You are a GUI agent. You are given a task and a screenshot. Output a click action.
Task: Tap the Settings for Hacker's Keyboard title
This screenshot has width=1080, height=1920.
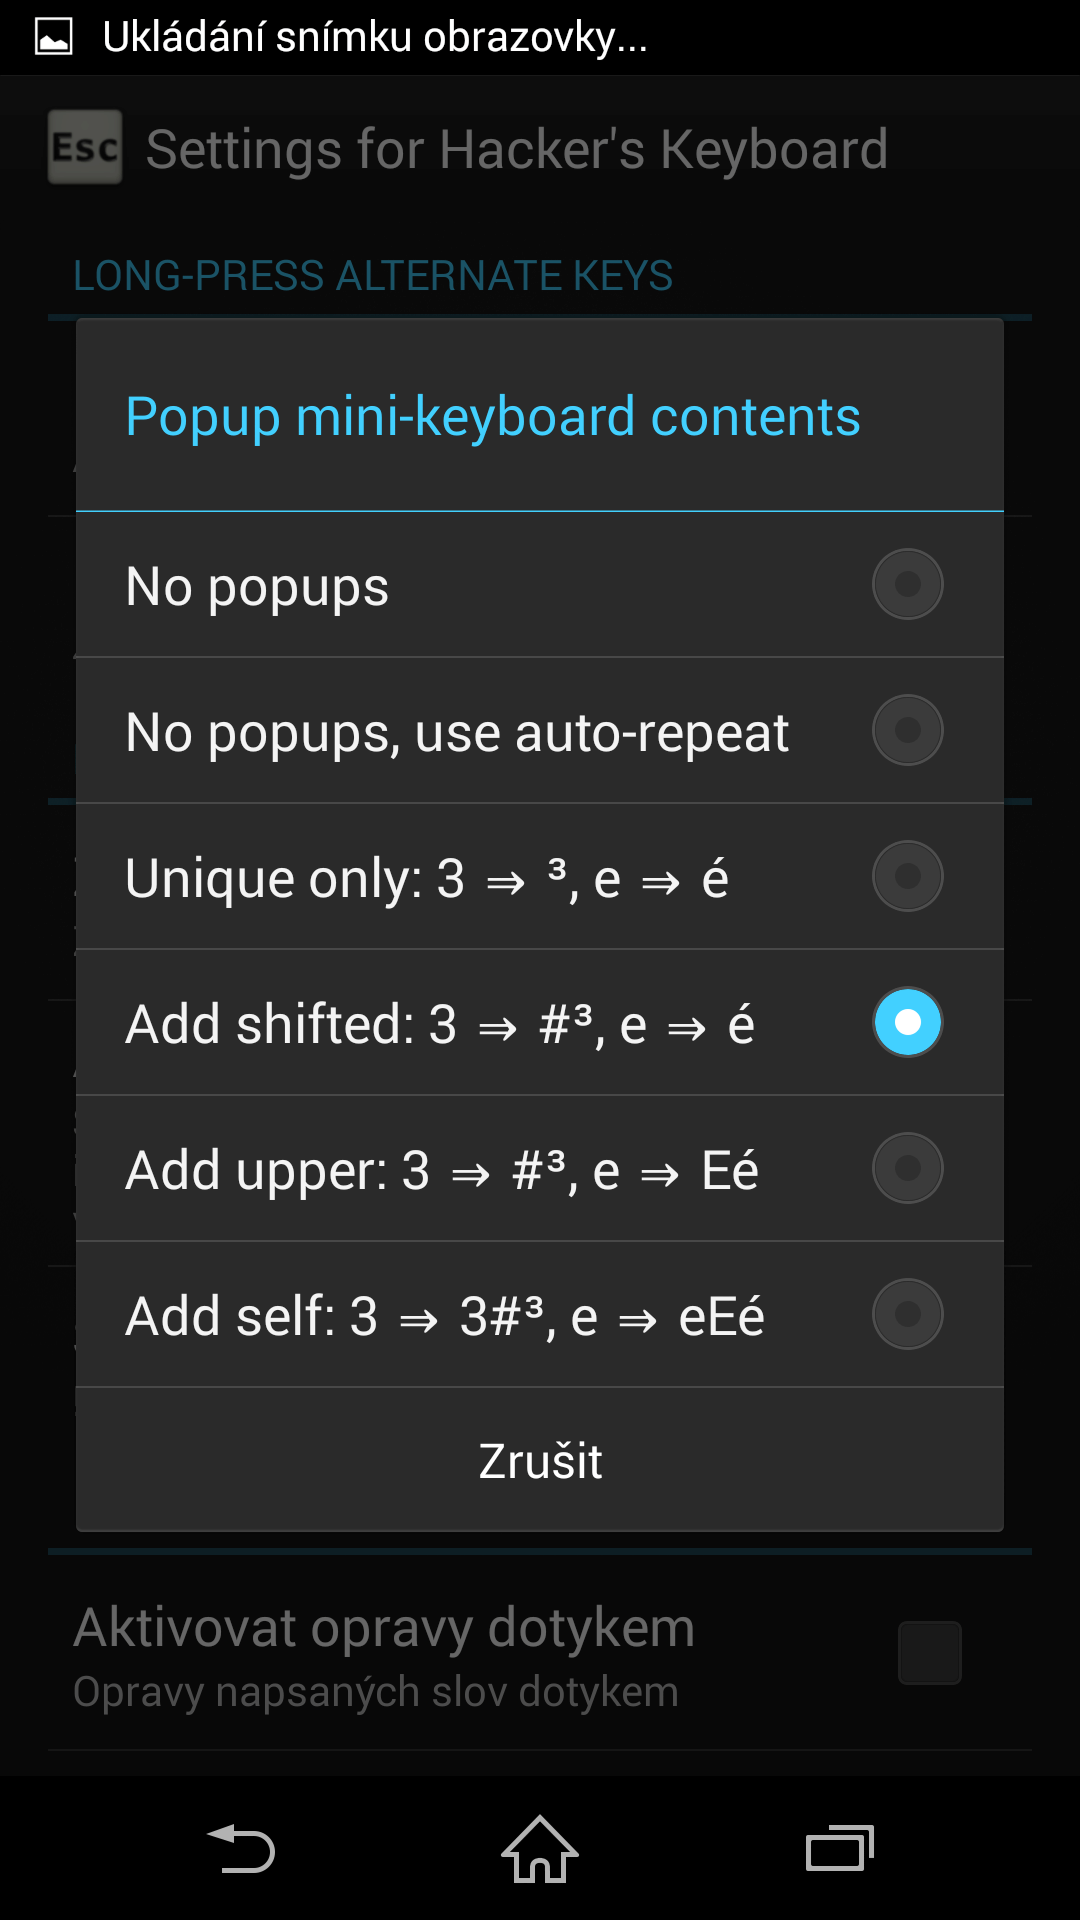(517, 150)
